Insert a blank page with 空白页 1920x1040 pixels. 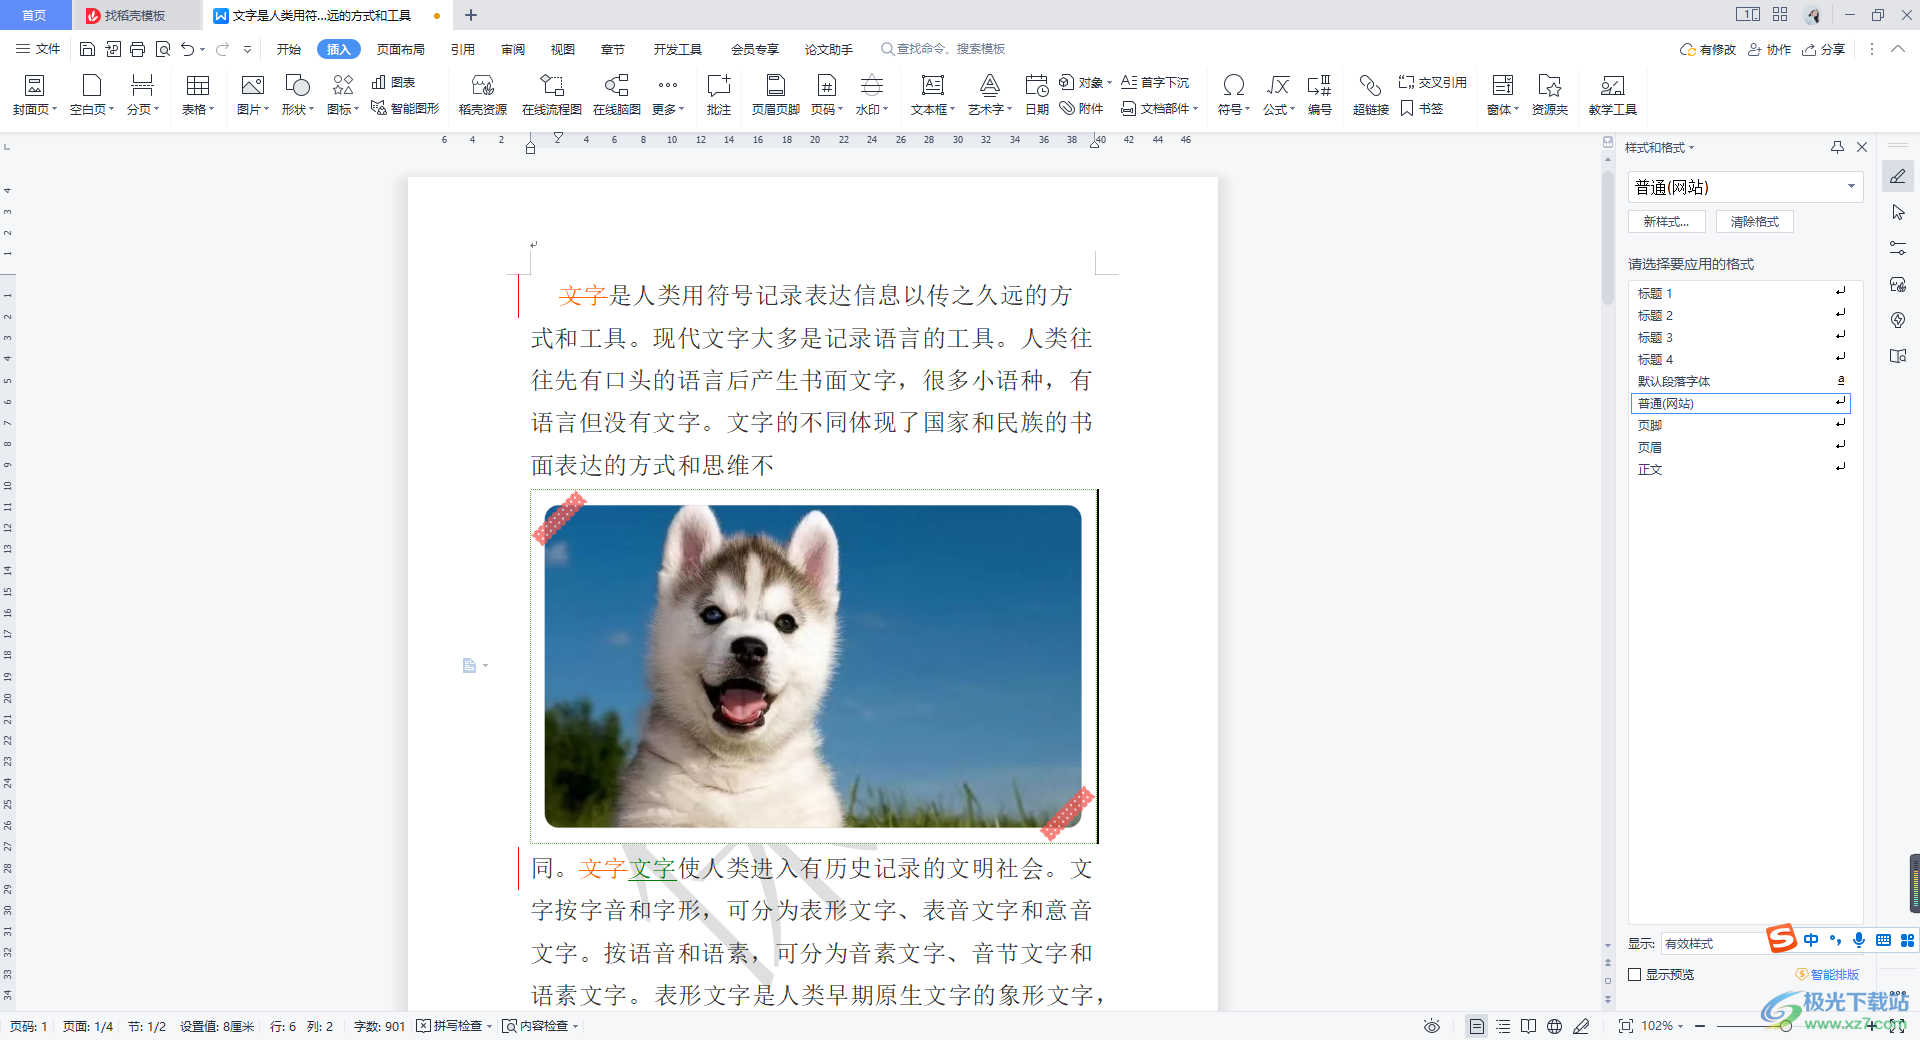tap(92, 95)
